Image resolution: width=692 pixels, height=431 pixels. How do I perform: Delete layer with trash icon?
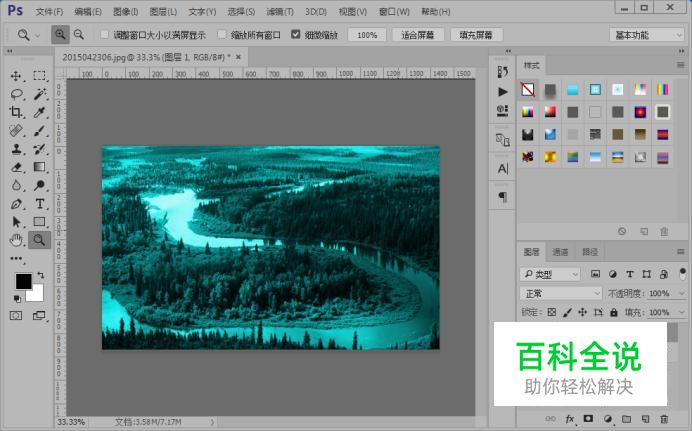664,419
